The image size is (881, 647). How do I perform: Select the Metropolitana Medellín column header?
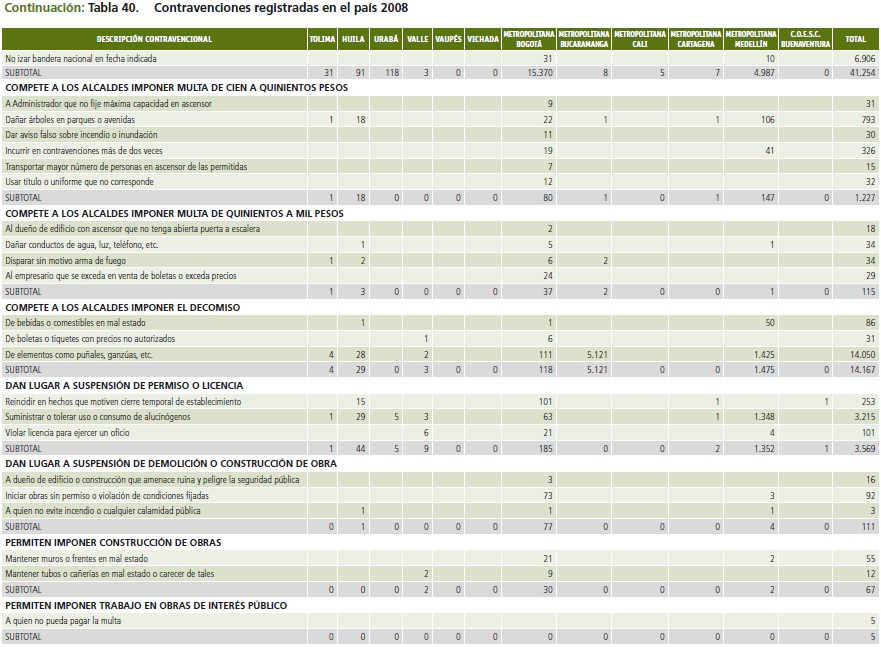750,39
